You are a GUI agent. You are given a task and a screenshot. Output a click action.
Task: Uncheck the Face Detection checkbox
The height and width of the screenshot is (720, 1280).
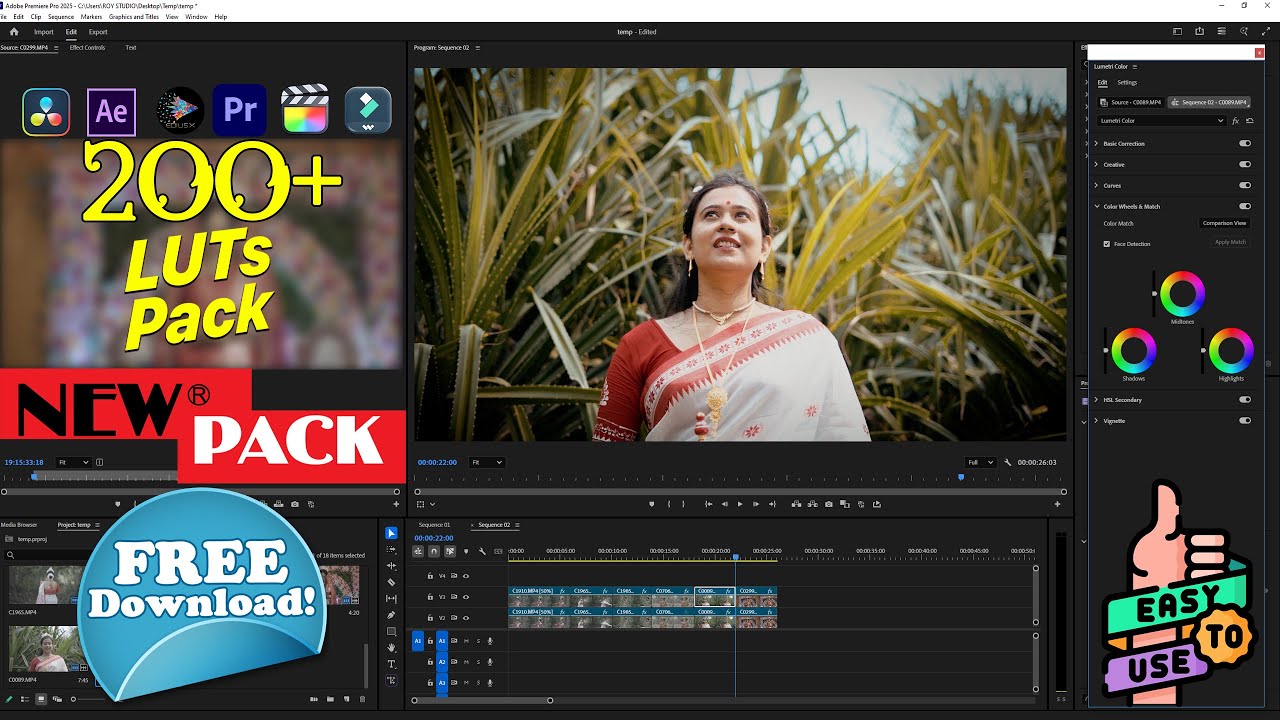(x=1107, y=244)
